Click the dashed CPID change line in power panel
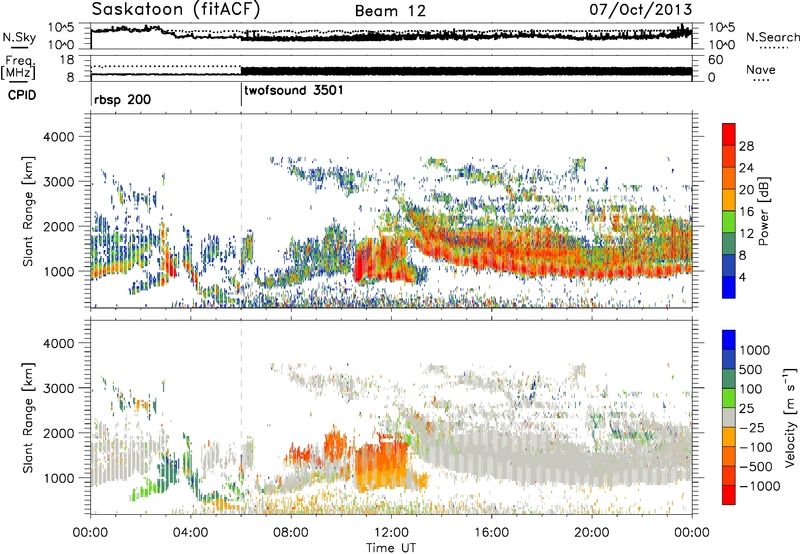800x554 pixels. 241,211
